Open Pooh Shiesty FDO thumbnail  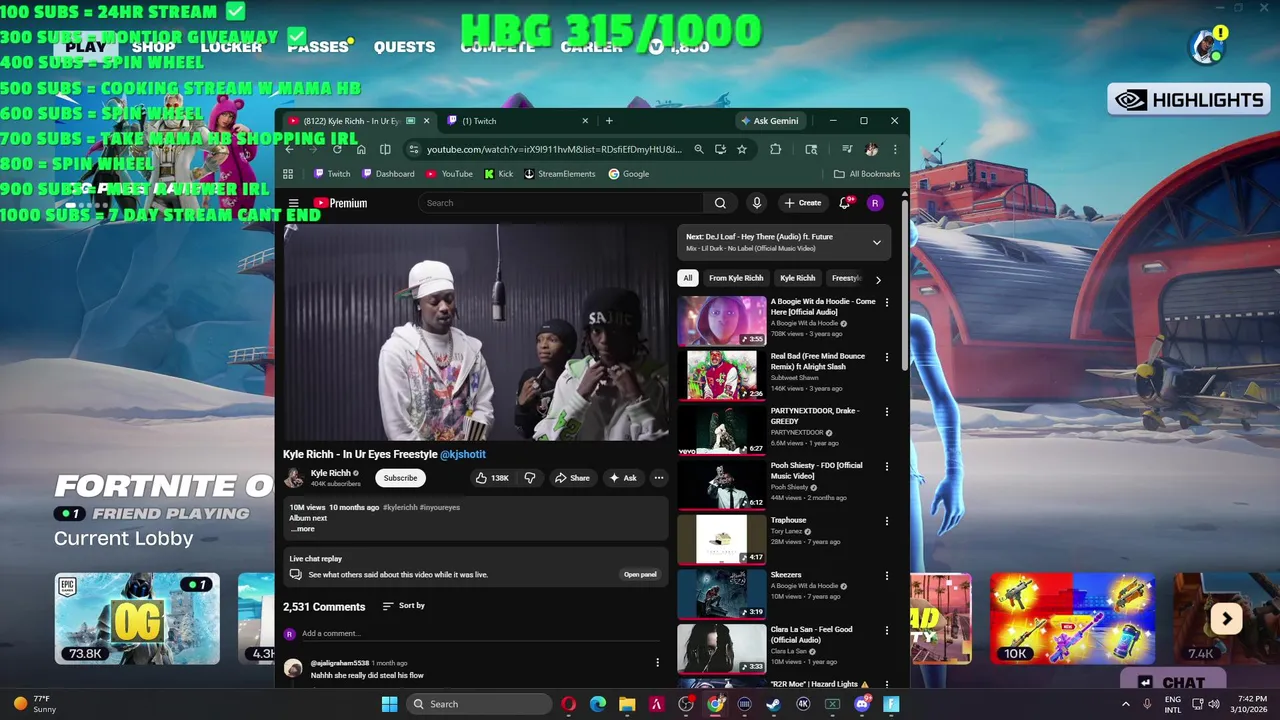[722, 485]
